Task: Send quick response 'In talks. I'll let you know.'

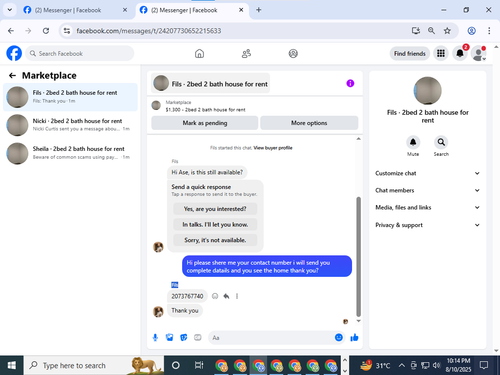Action: [215, 225]
